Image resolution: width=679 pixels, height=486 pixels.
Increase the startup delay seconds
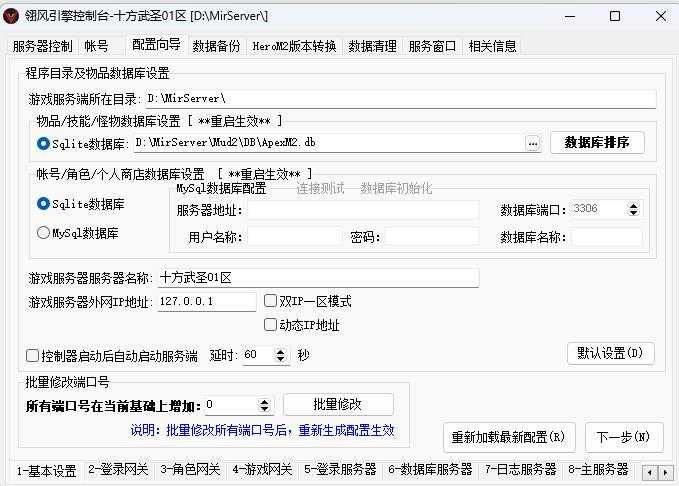coord(281,352)
